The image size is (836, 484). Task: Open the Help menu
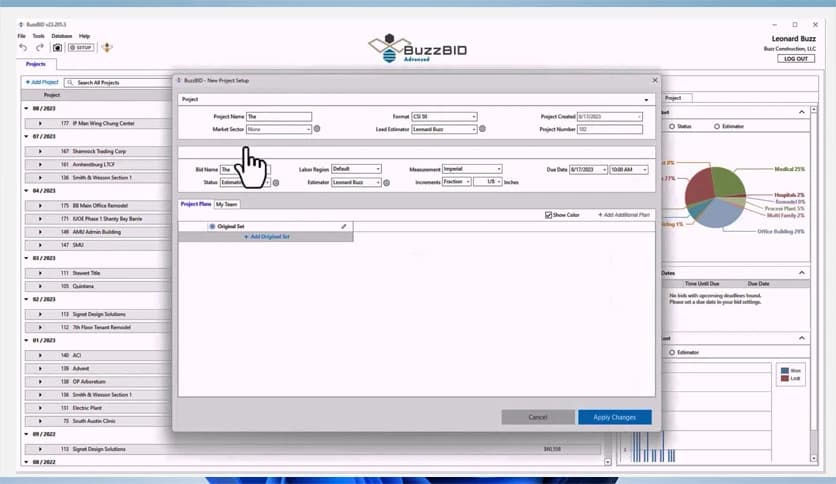coord(84,36)
